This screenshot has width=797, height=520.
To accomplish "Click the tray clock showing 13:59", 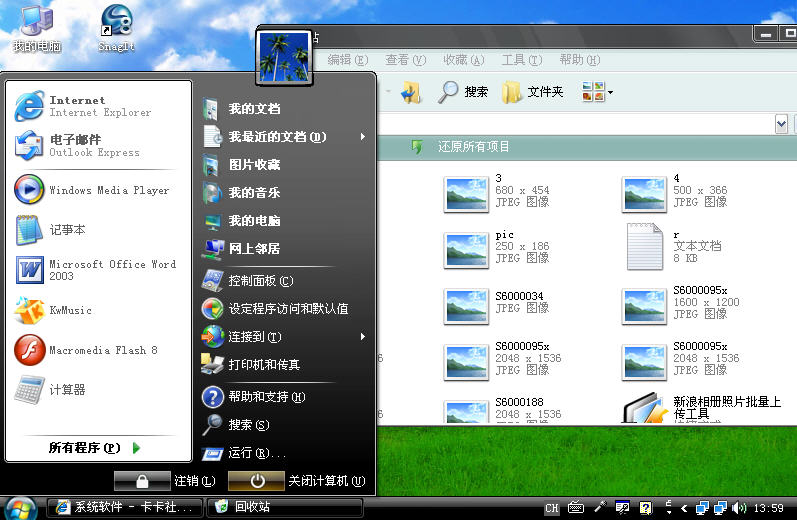I will pos(768,508).
